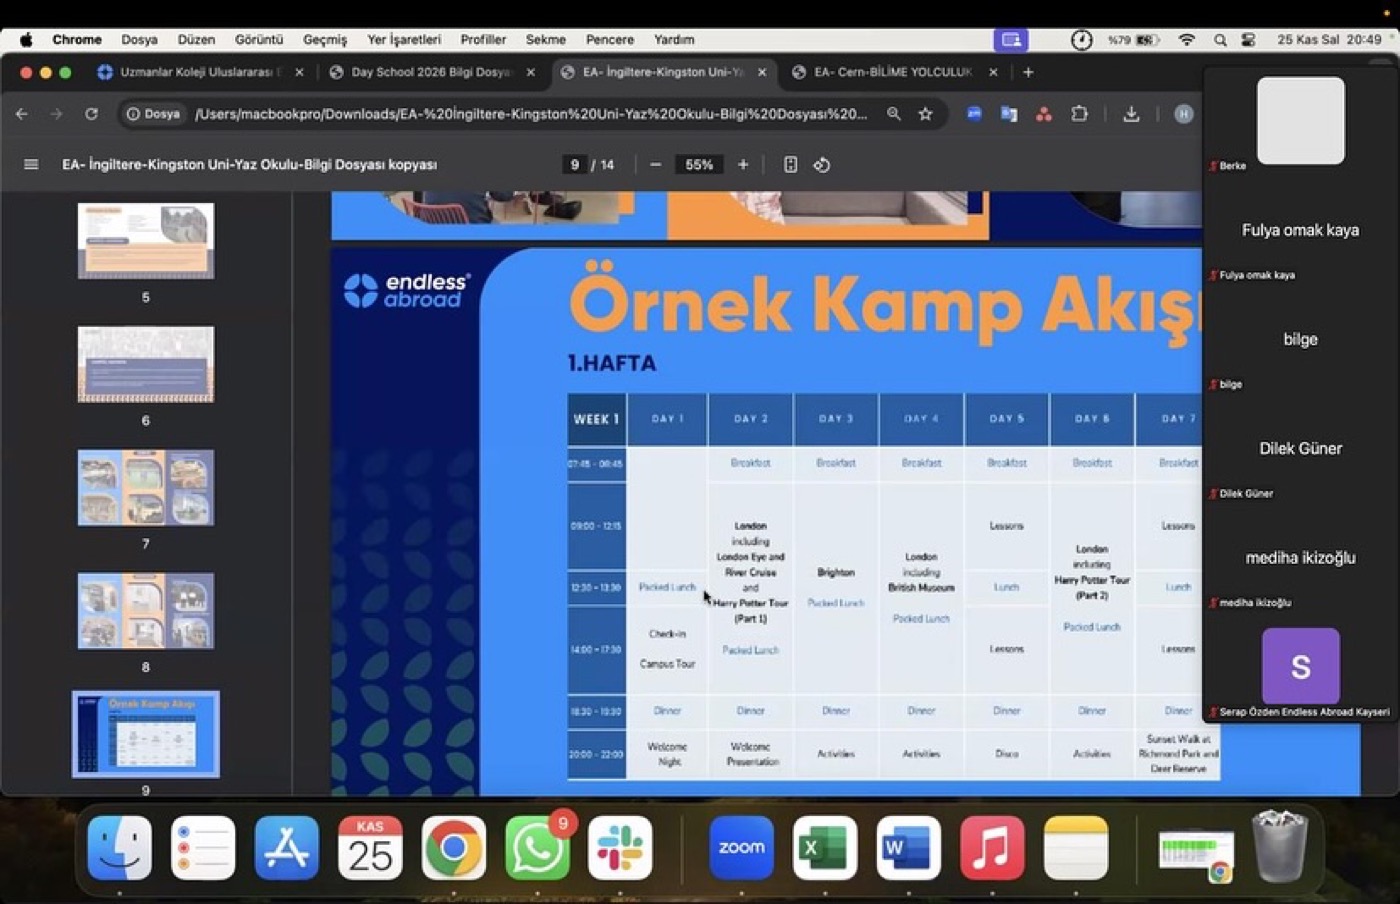Toggle the PDF sidebar with the hamburger icon
The height and width of the screenshot is (904, 1400).
click(x=31, y=164)
